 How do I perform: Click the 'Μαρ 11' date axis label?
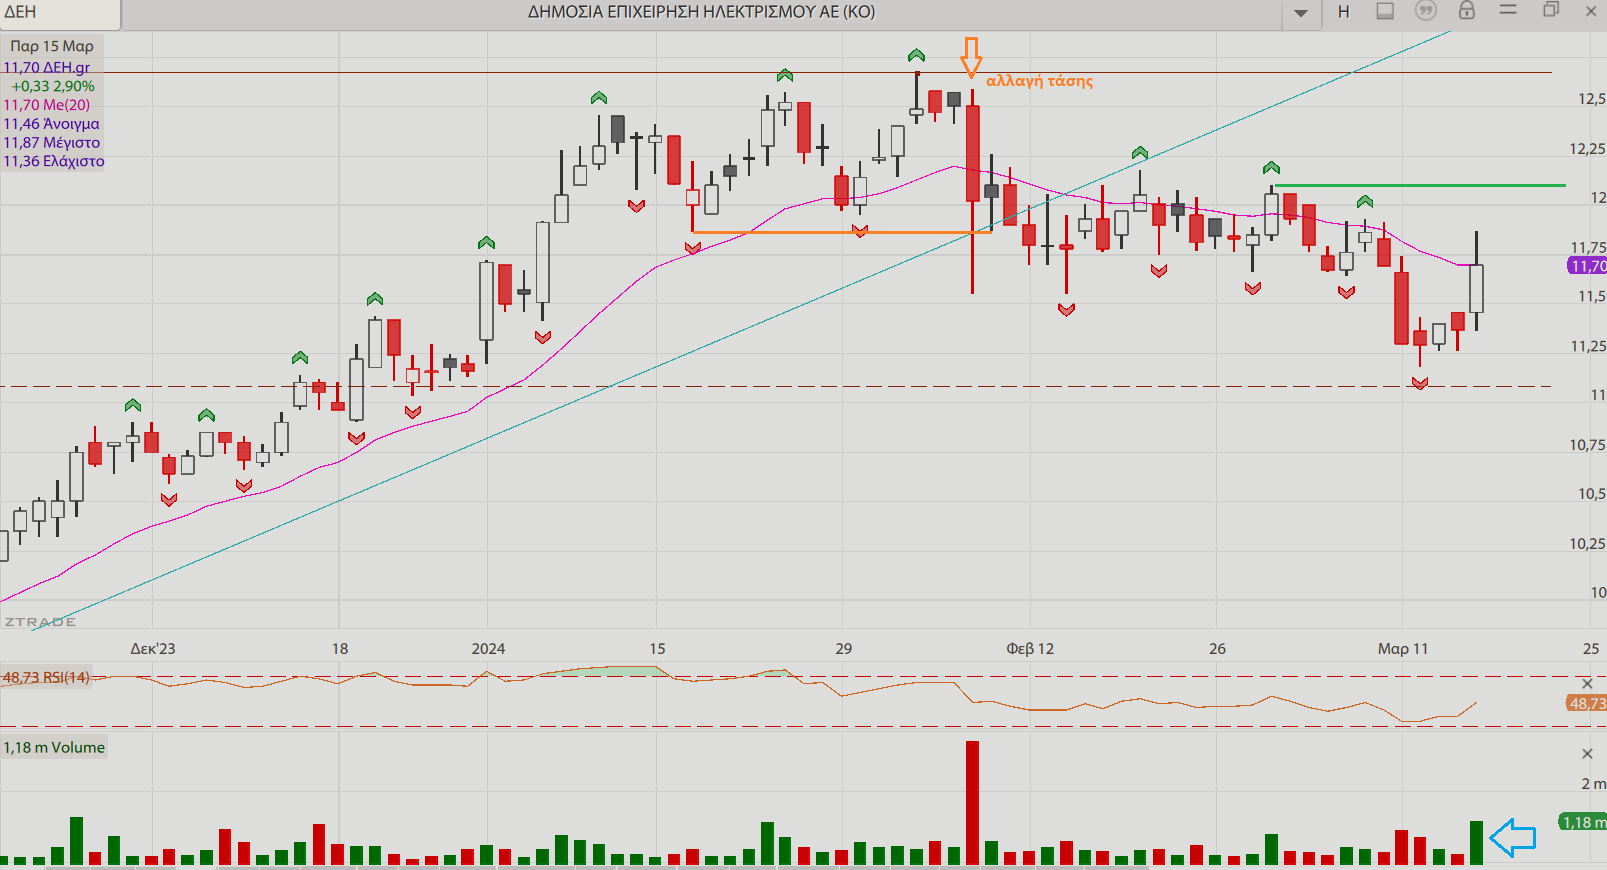coord(1403,648)
